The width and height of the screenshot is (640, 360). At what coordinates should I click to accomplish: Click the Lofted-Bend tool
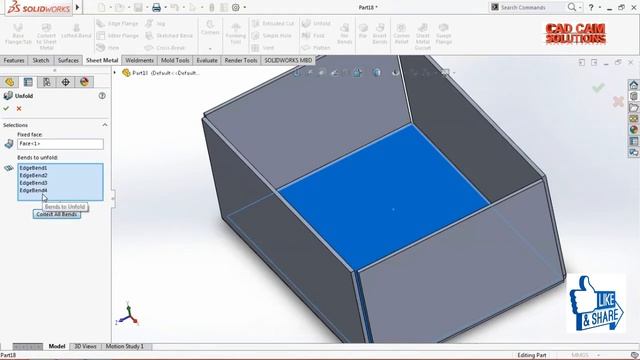76,31
